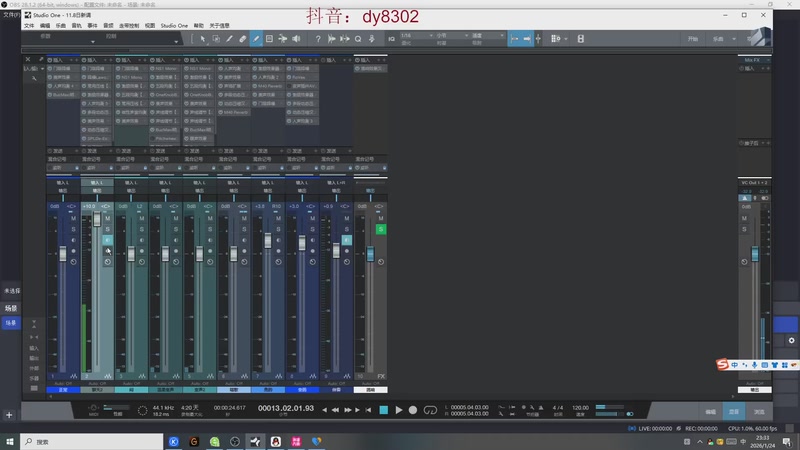800x450 pixels.
Task: Select the Listen speaker tool
Action: (296, 39)
